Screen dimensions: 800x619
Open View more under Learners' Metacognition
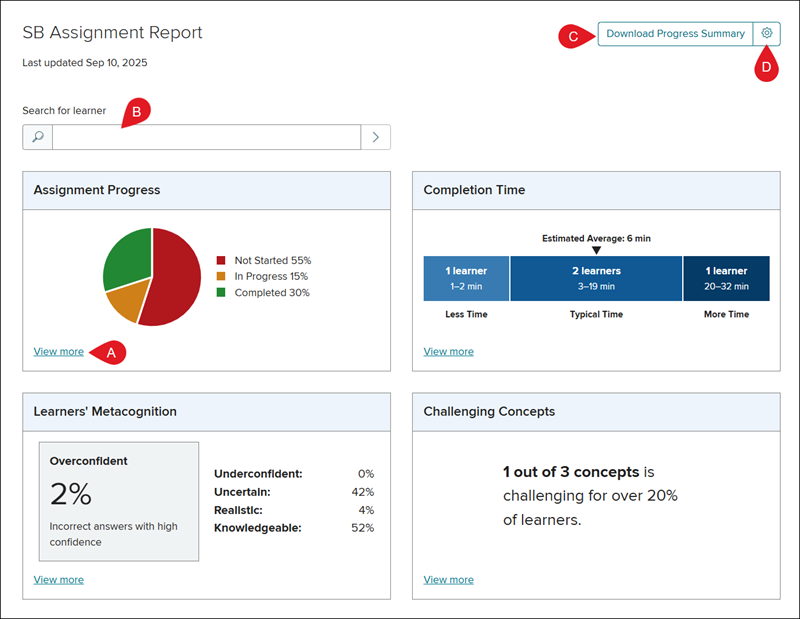click(59, 579)
